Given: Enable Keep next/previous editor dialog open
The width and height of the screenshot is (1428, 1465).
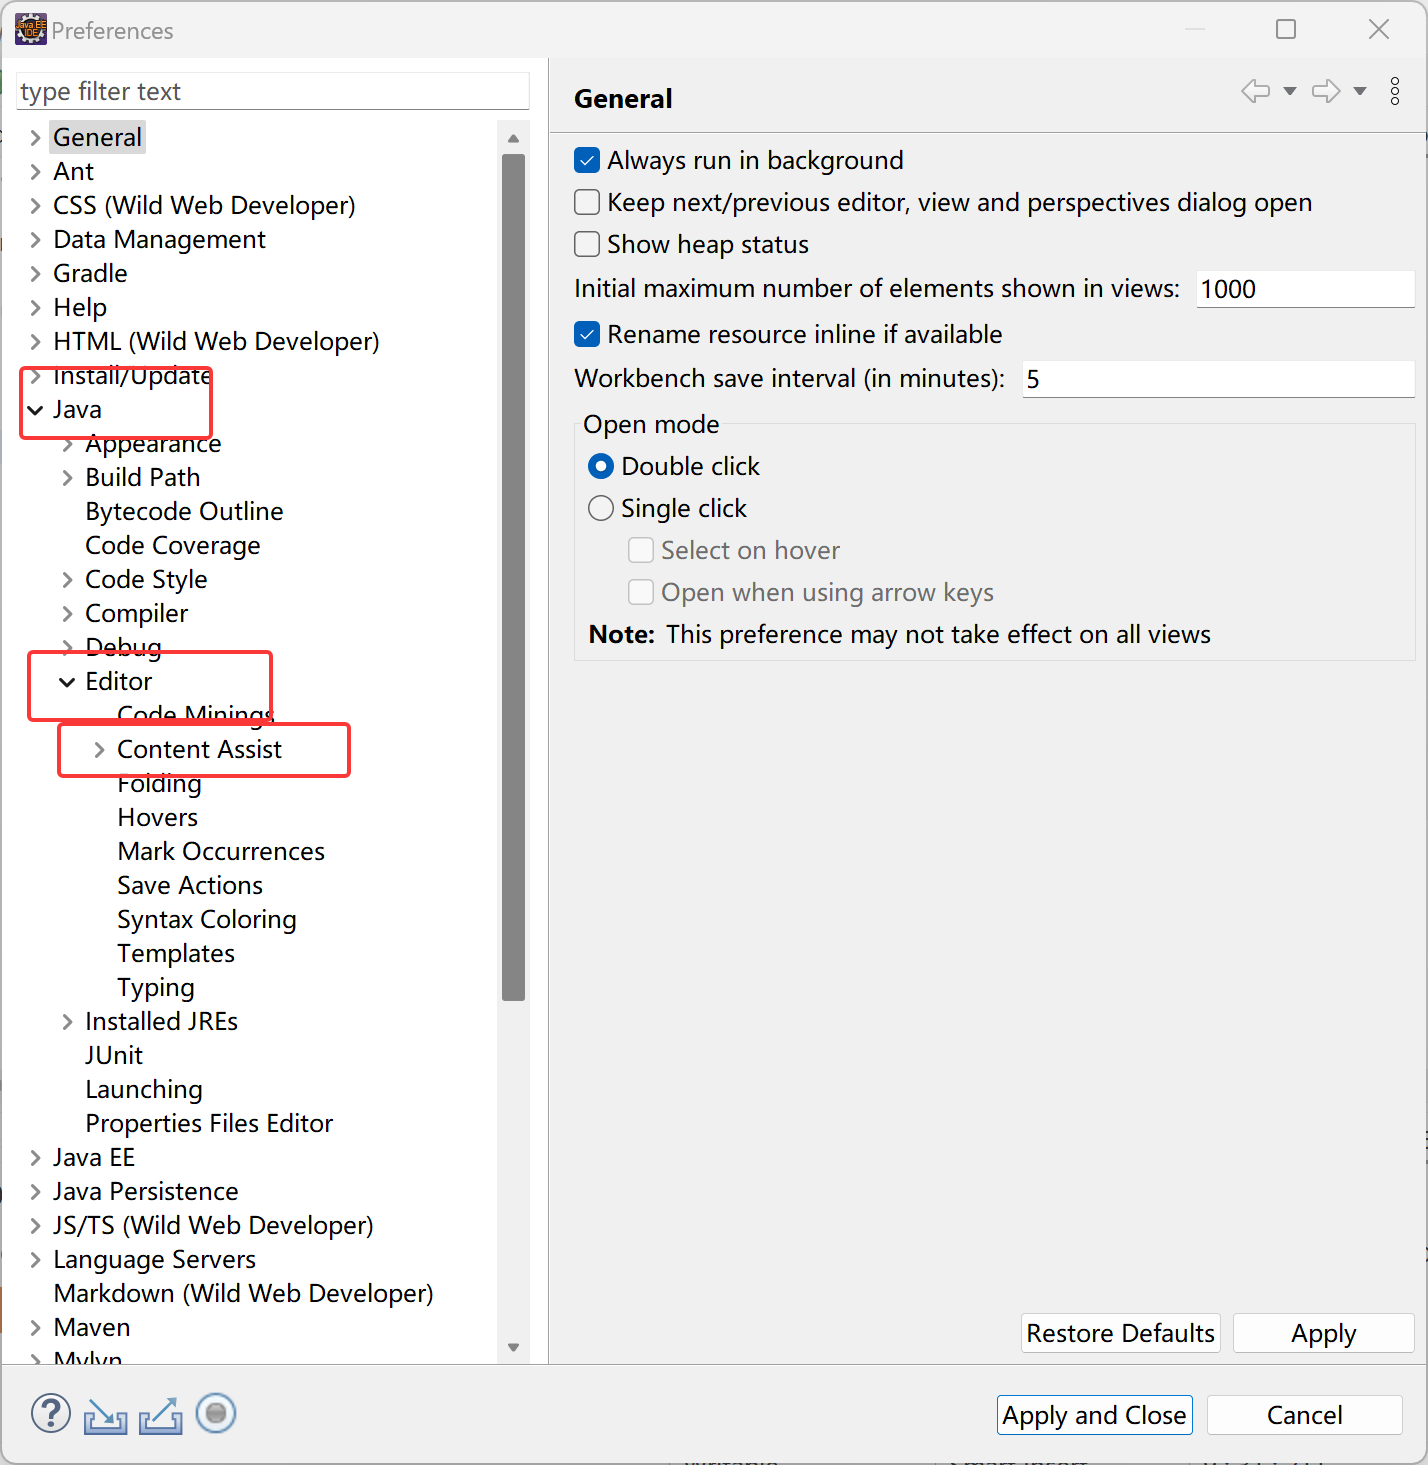Looking at the screenshot, I should (x=587, y=203).
